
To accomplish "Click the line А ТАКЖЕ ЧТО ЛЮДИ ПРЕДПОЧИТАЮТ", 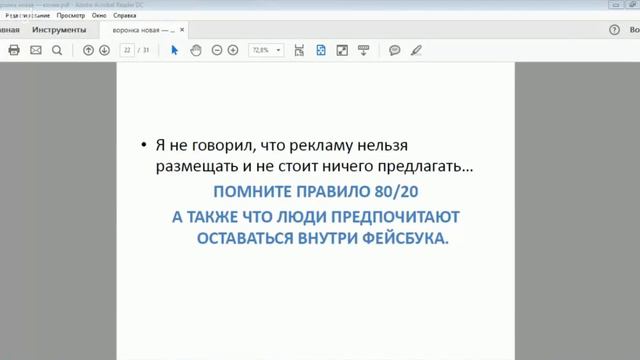I will tap(316, 217).
